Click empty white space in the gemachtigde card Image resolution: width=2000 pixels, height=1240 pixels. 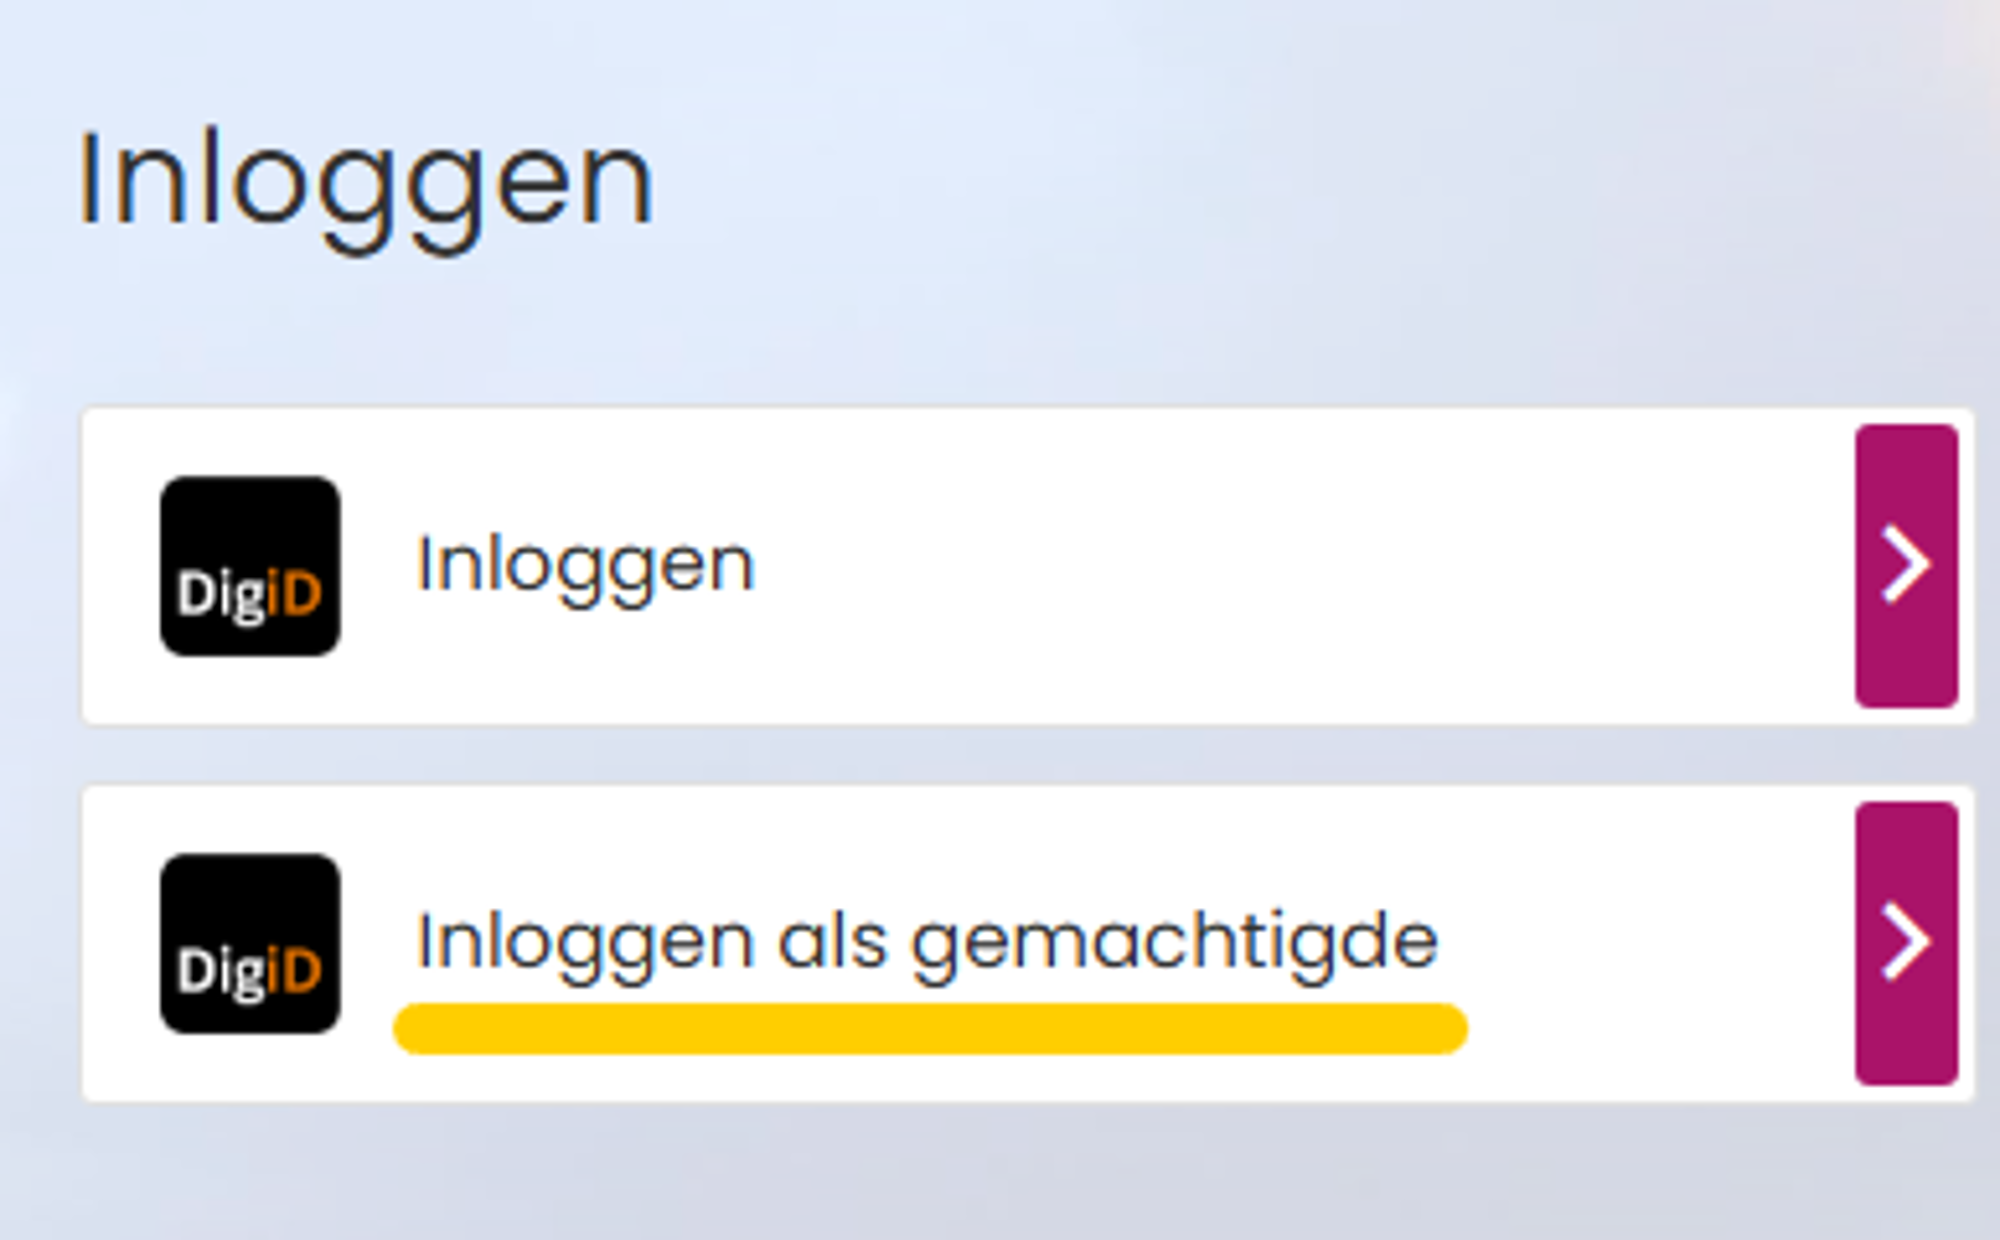(x=1650, y=942)
